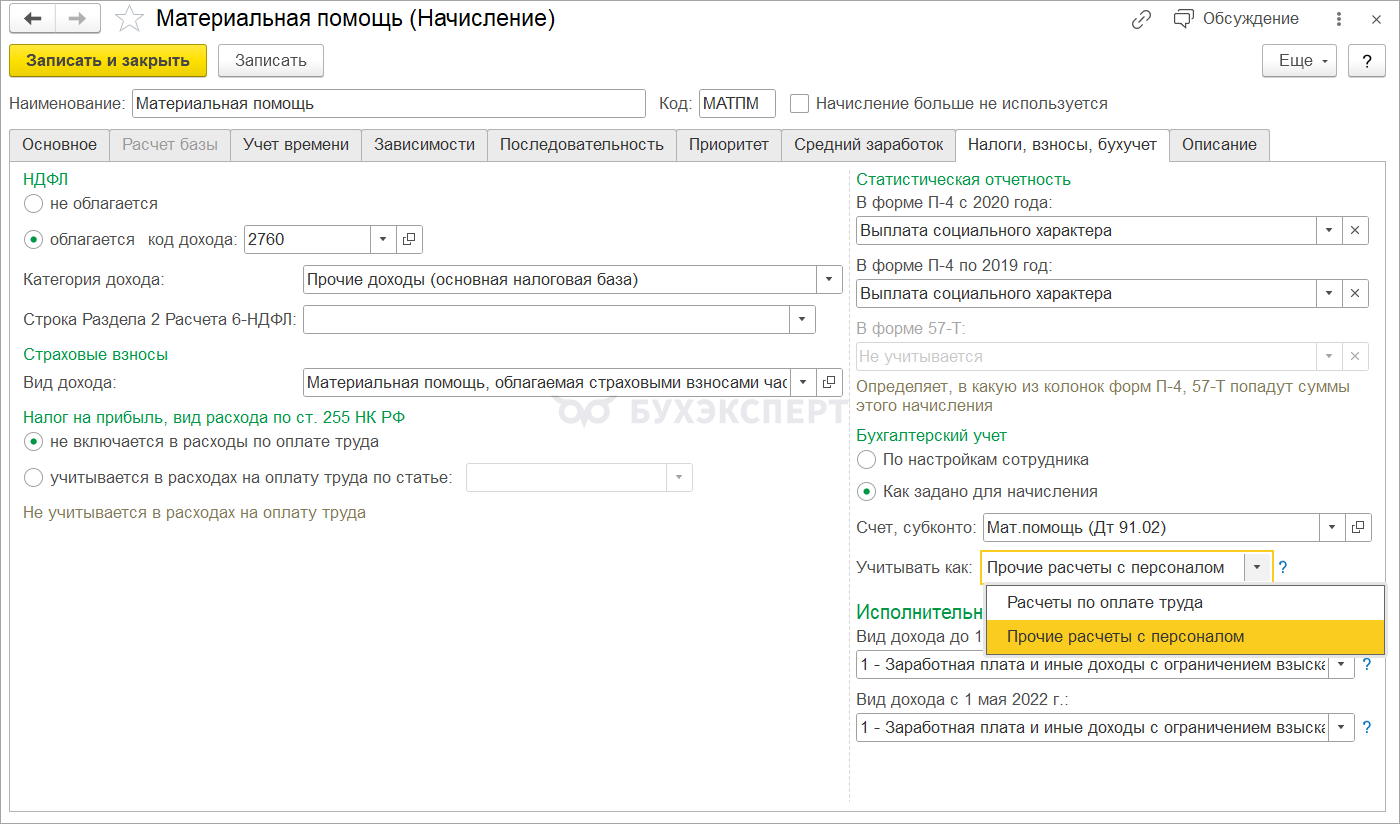Expand the Категория дохода dropdown
The image size is (1400, 824).
829,280
